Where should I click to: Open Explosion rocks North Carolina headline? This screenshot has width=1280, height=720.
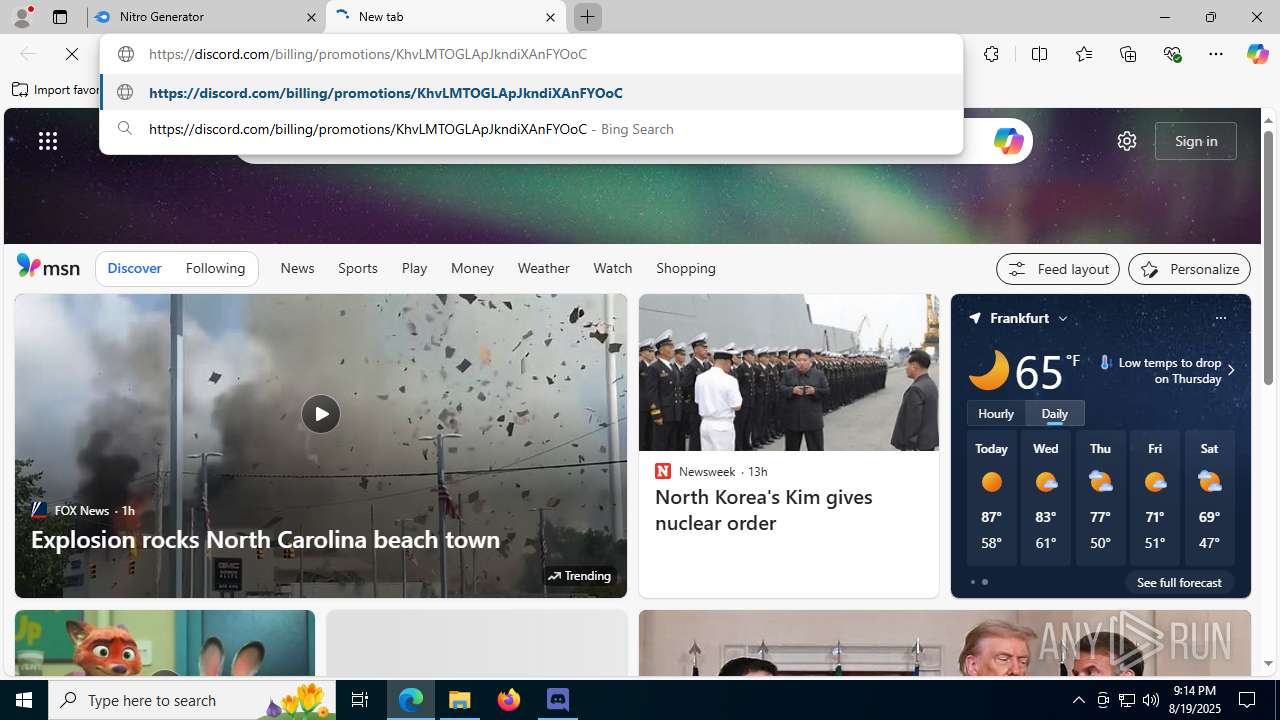tap(265, 539)
